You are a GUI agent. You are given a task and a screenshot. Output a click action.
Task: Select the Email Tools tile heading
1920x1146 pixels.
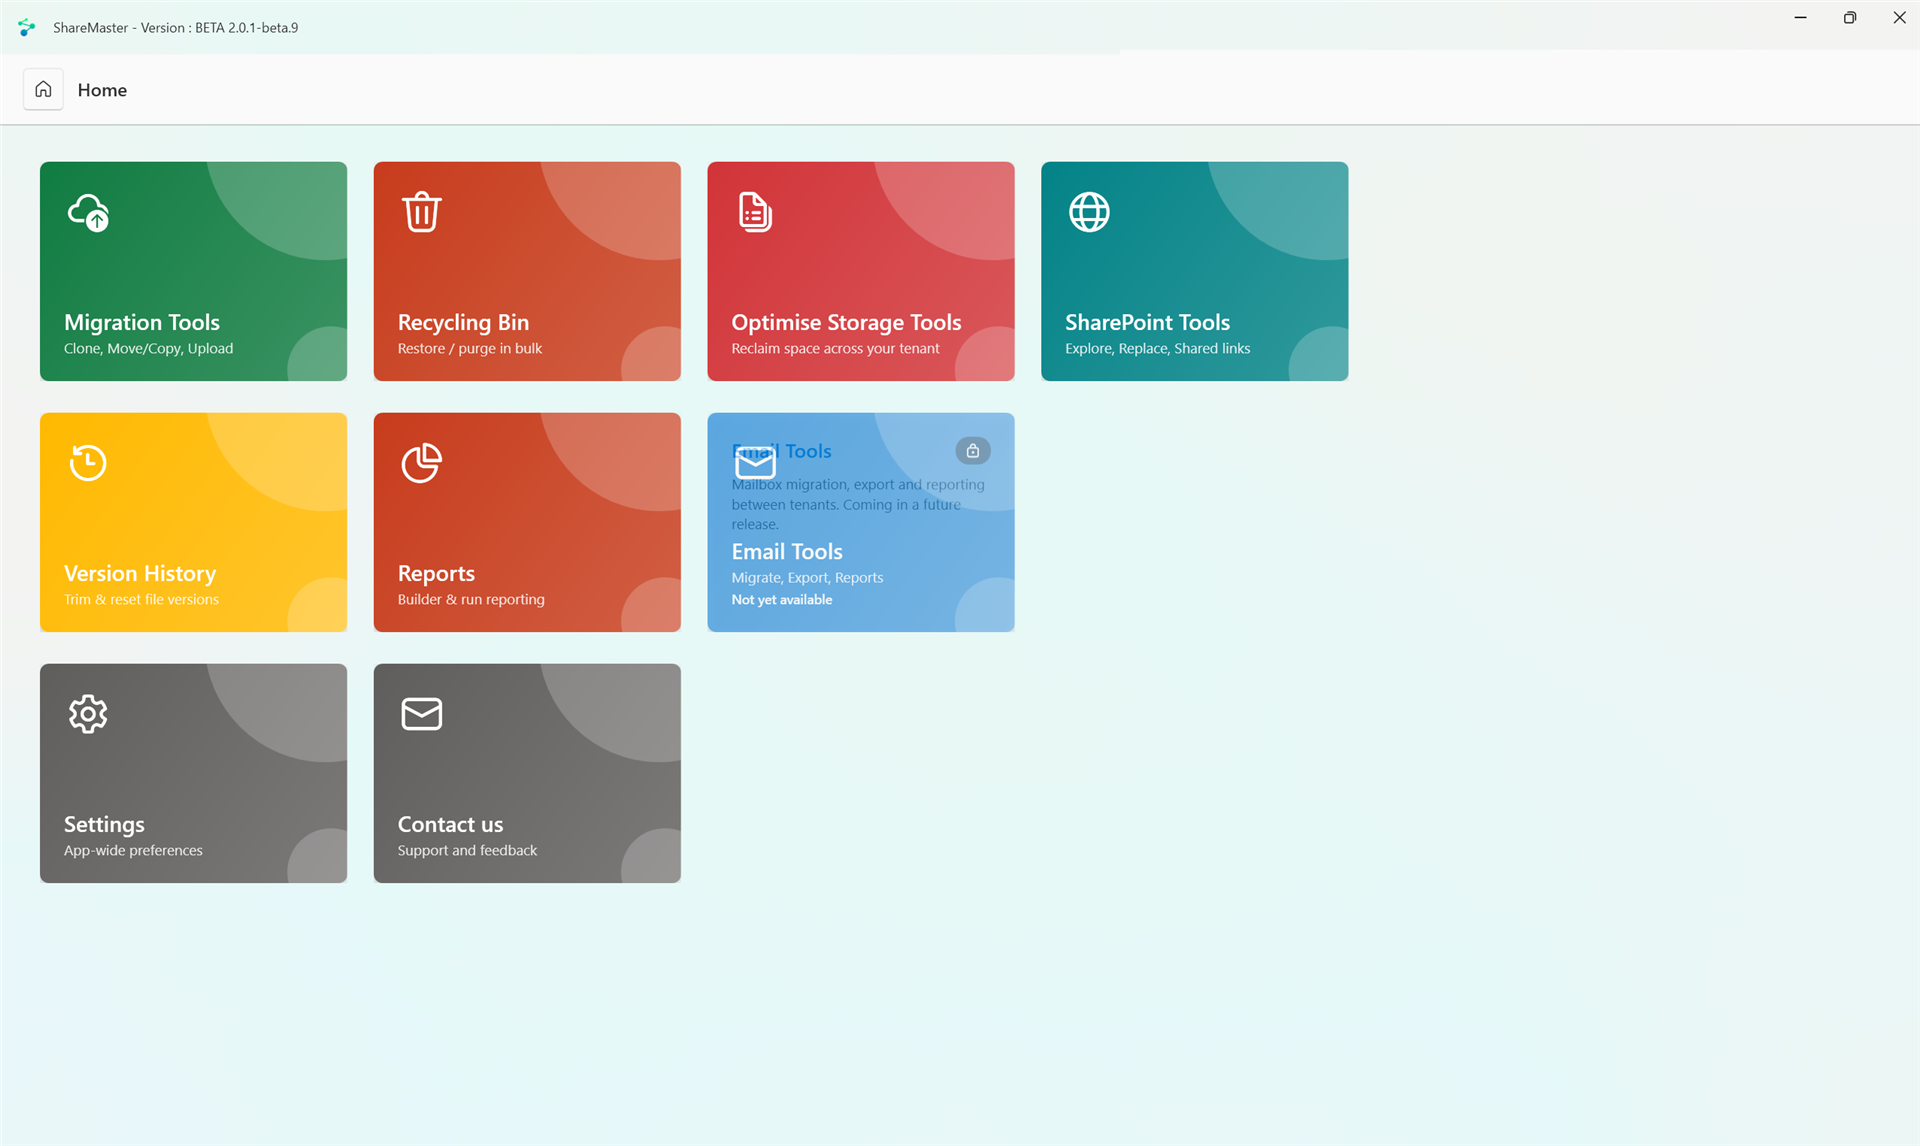pos(787,551)
